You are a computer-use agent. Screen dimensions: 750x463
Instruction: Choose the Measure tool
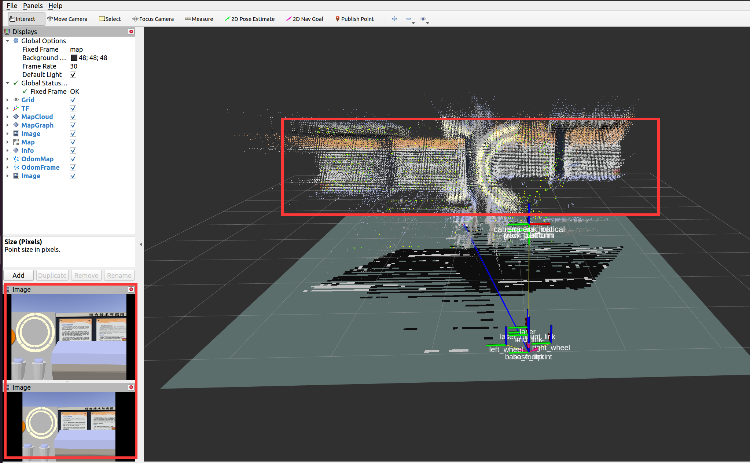click(x=201, y=18)
